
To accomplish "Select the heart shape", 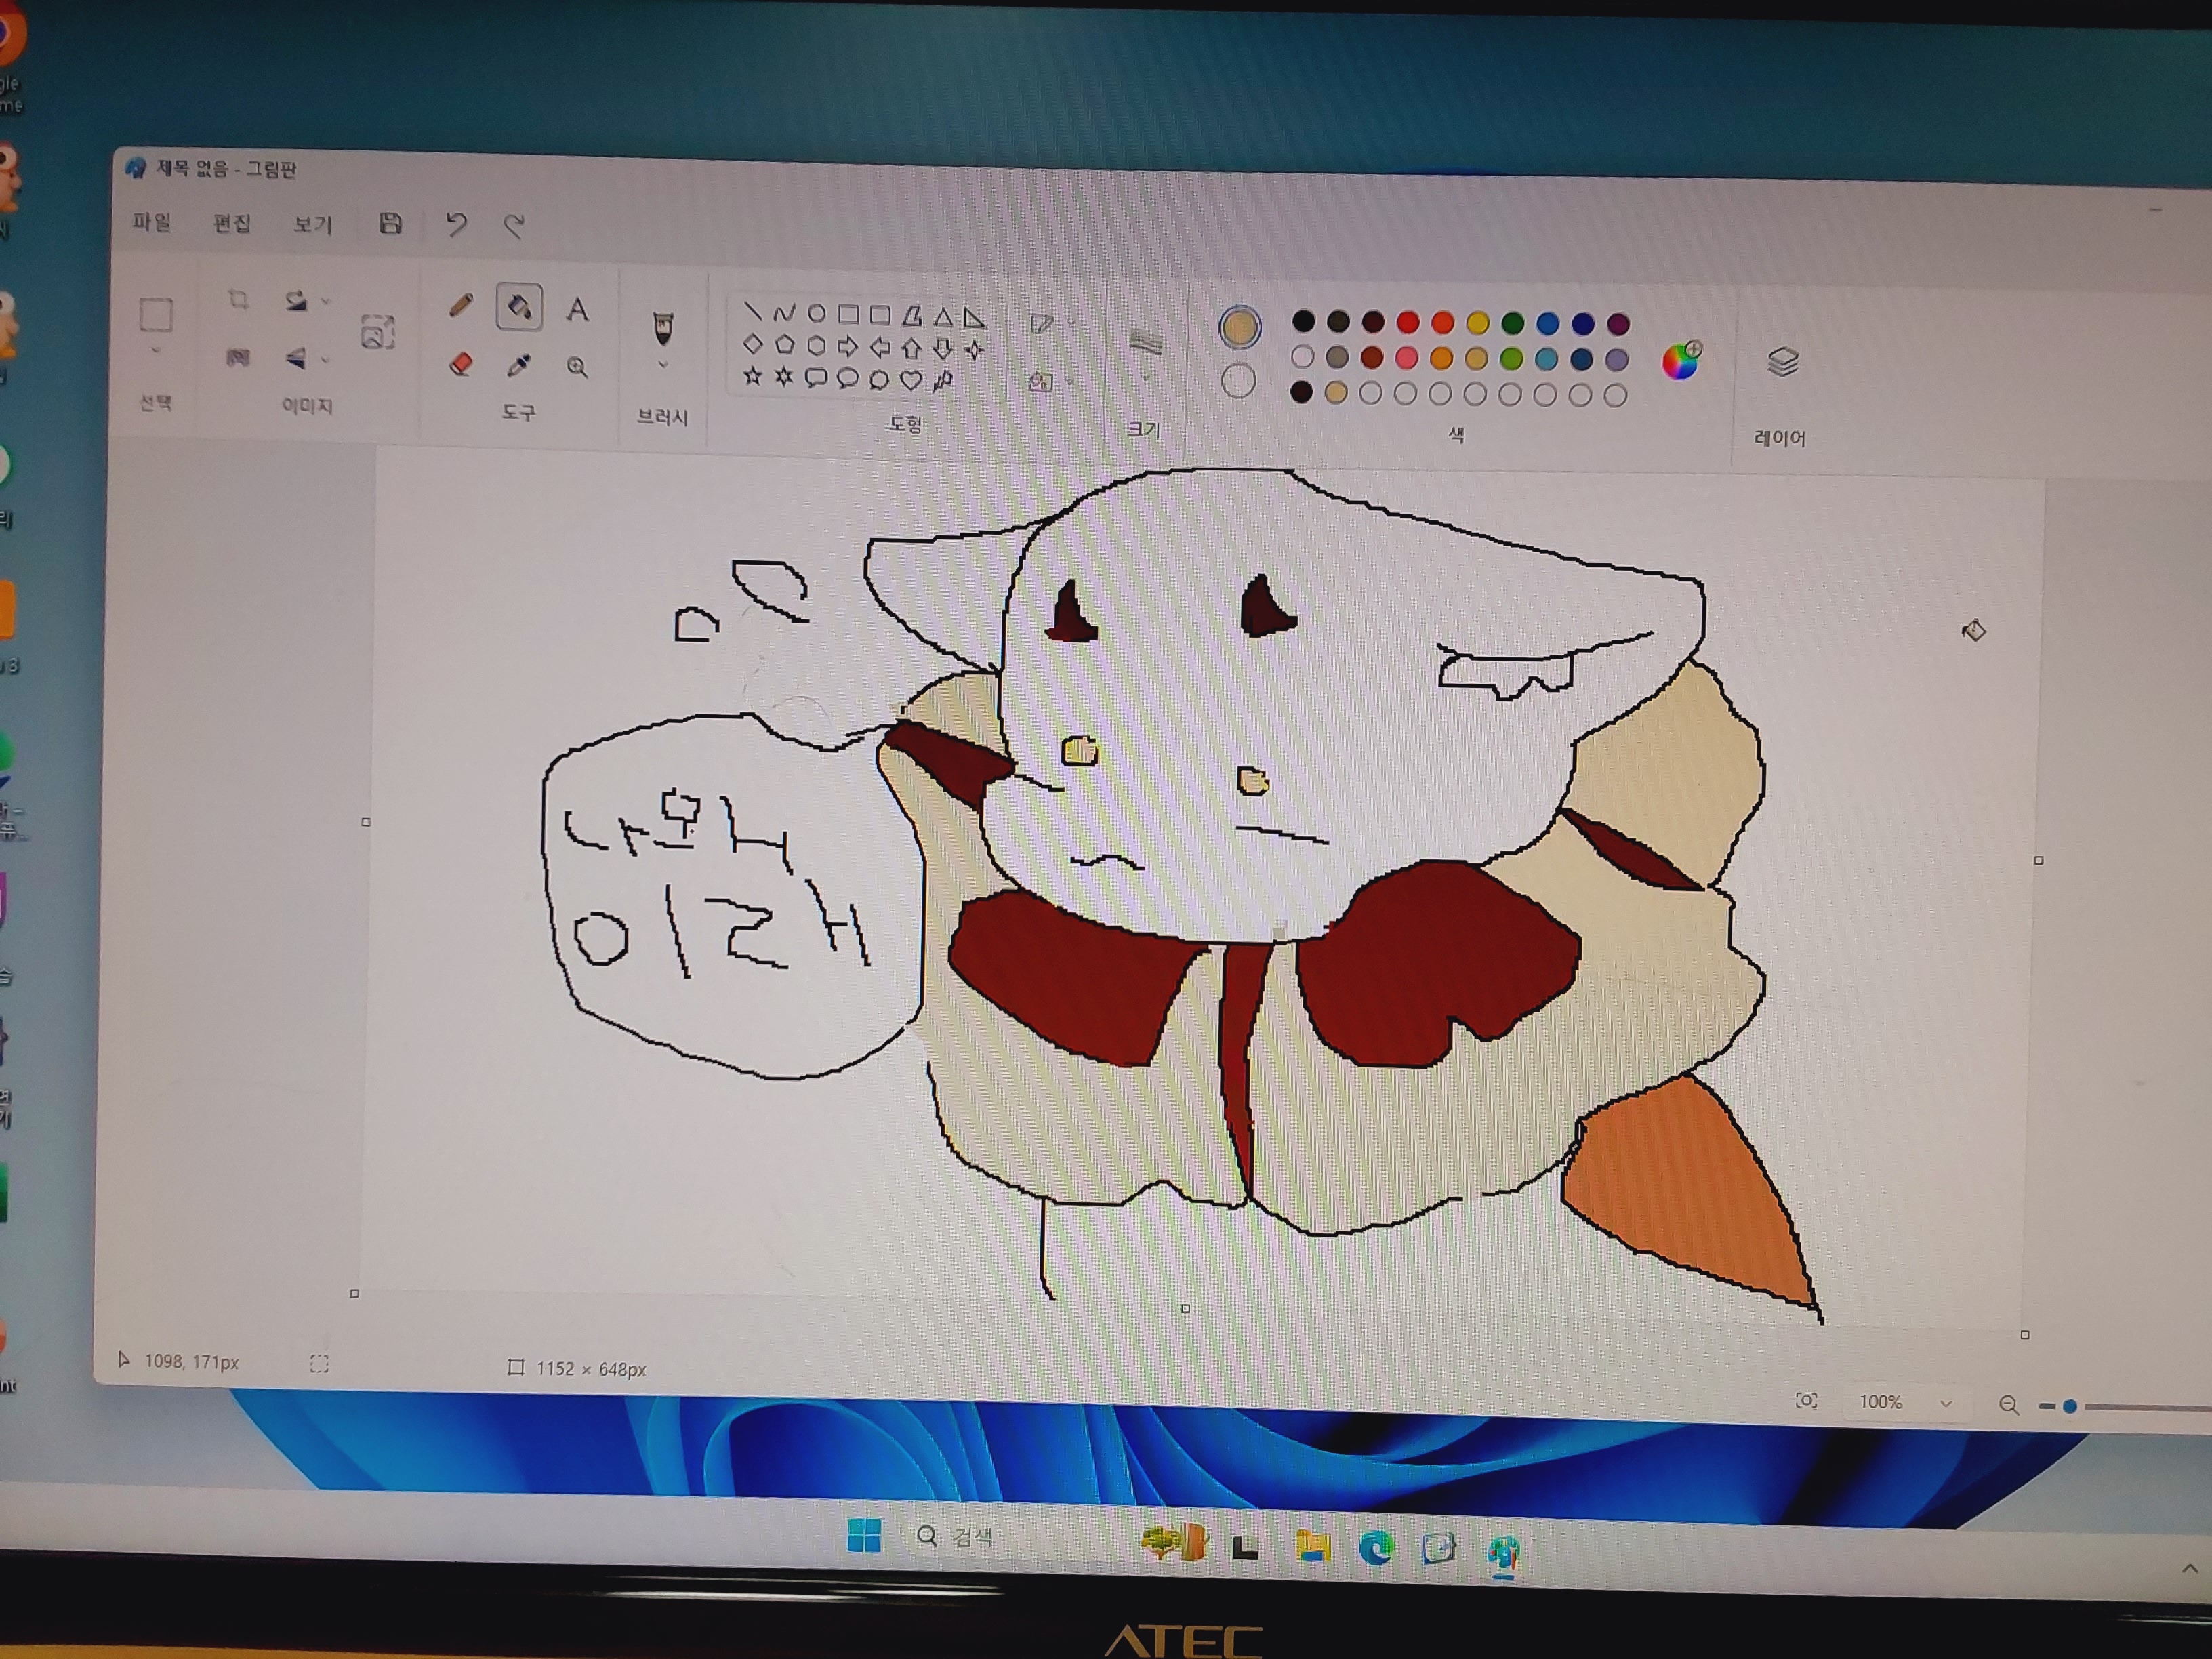I will [x=910, y=380].
